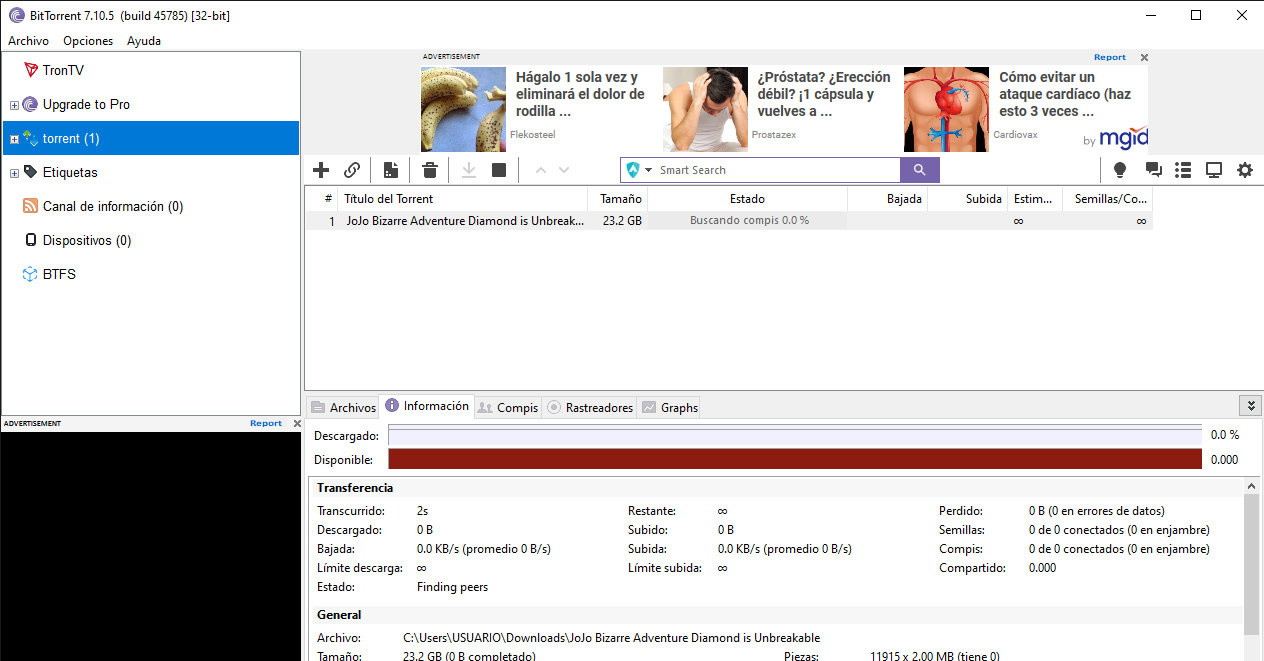
Task: Sort by Estado column header
Action: point(747,199)
